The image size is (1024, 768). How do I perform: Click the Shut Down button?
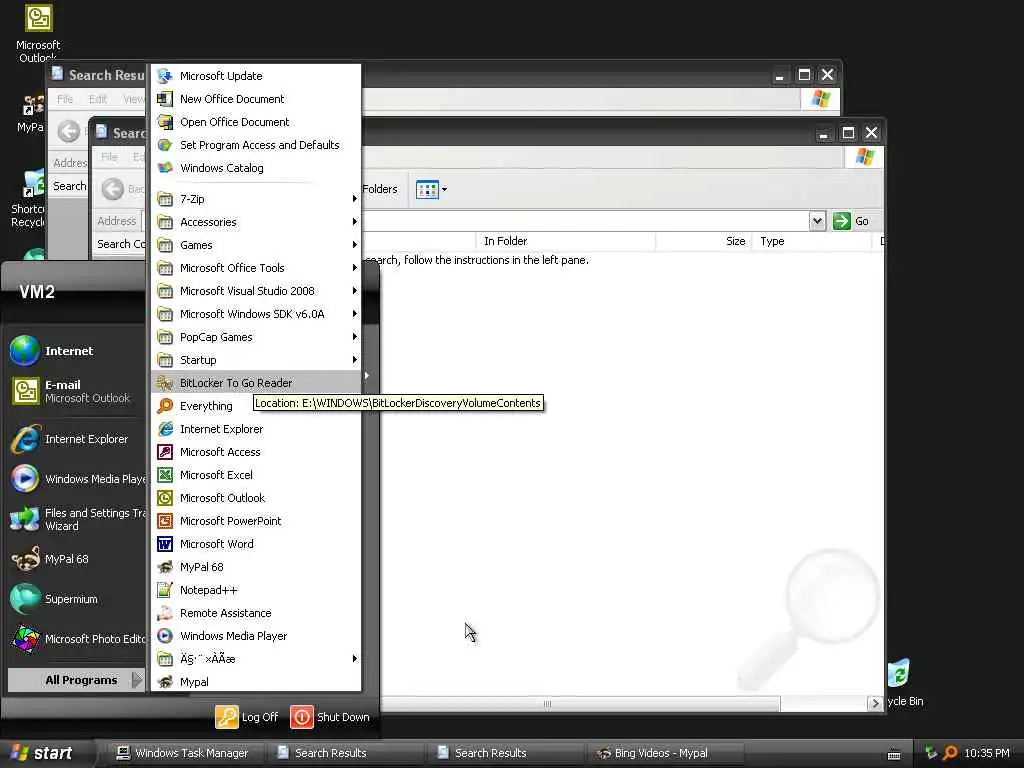[x=330, y=717]
